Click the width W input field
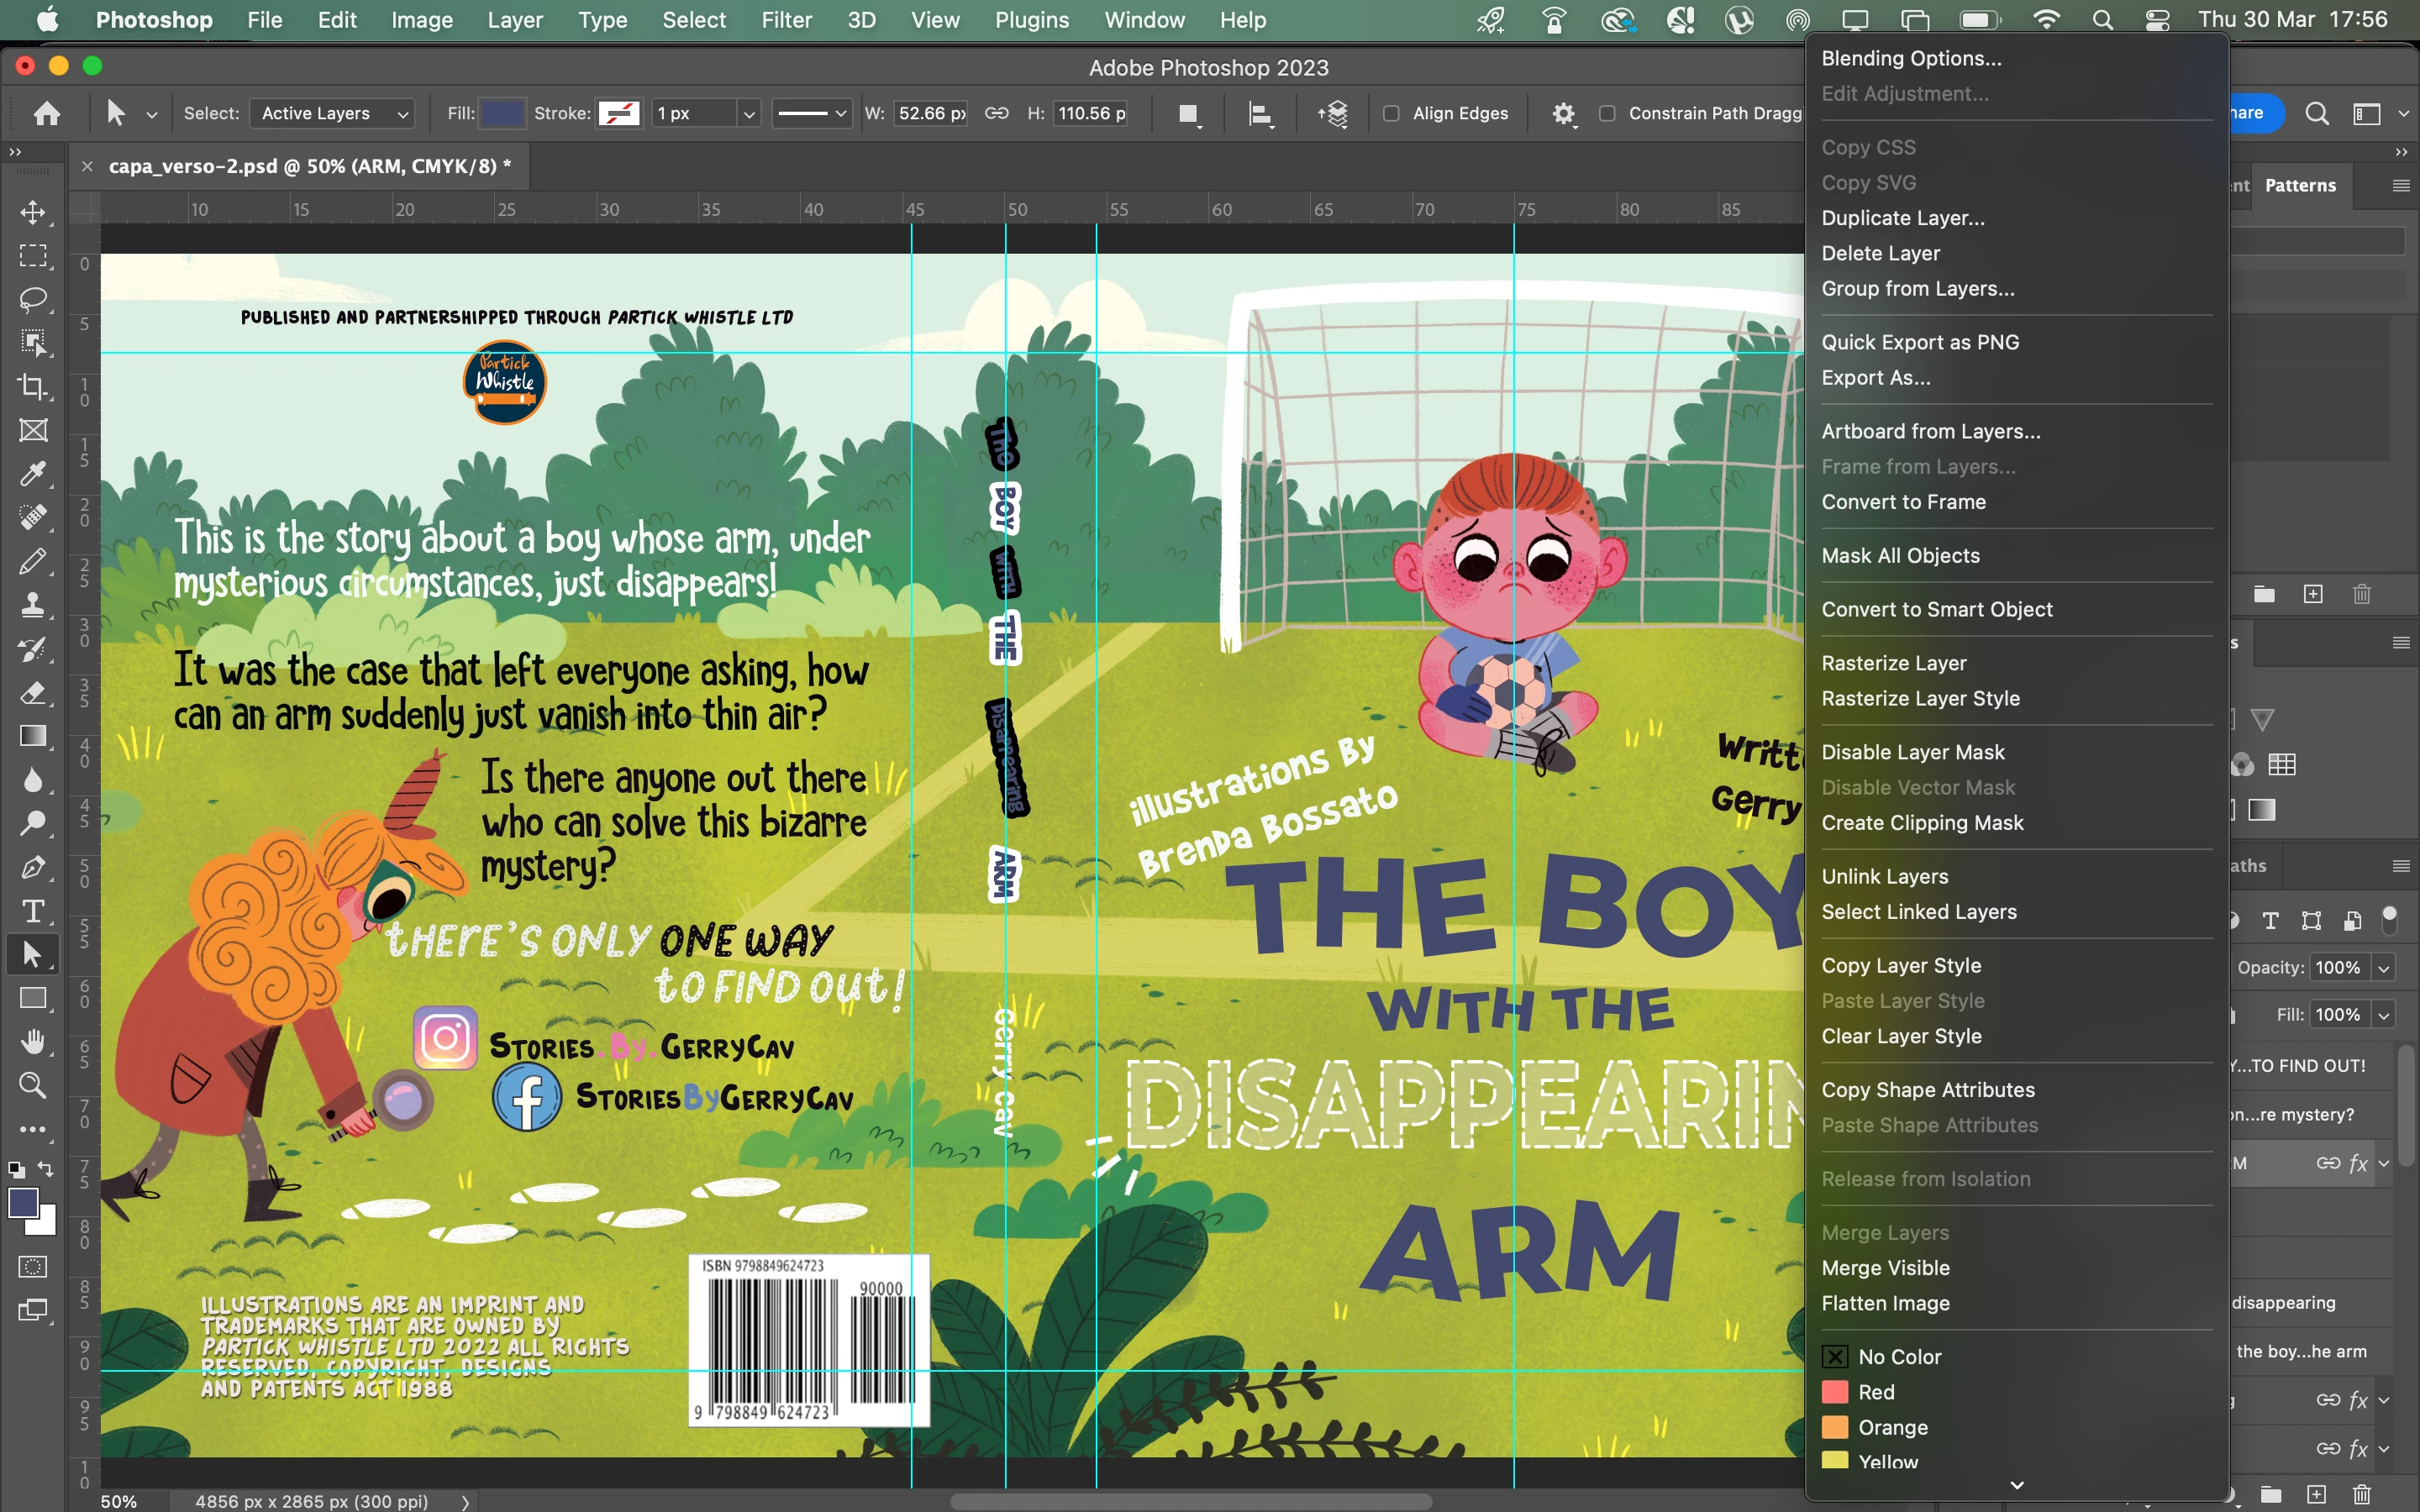Screen dimensions: 2420x1512 [930, 114]
